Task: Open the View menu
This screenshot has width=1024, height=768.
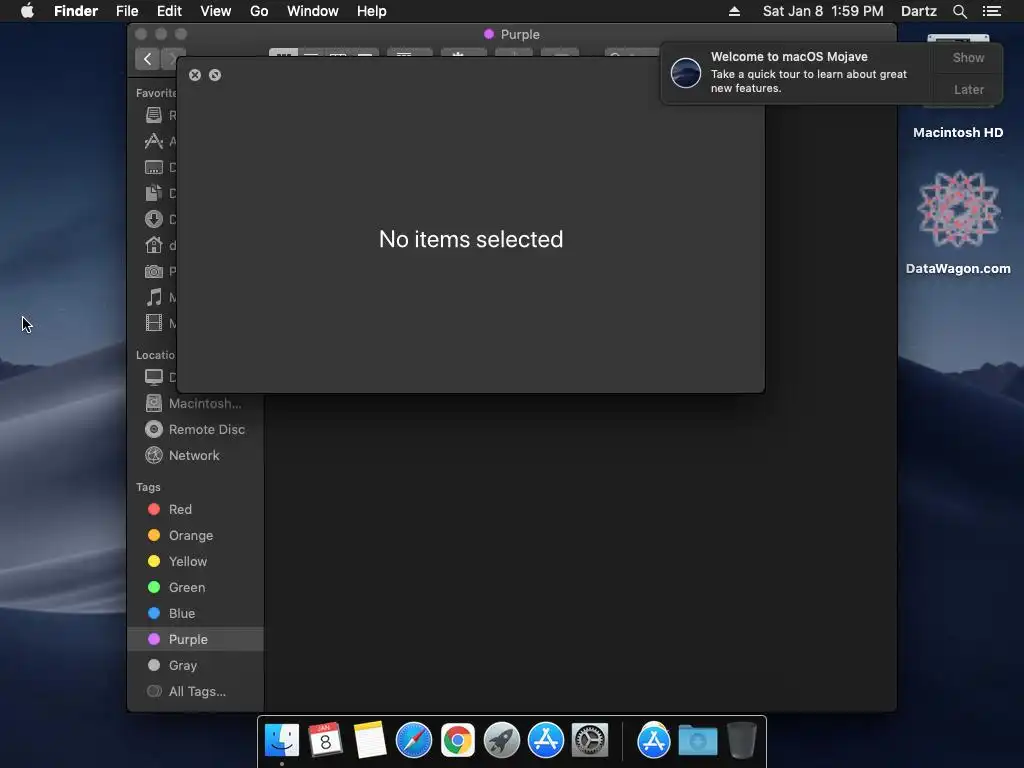Action: point(216,11)
